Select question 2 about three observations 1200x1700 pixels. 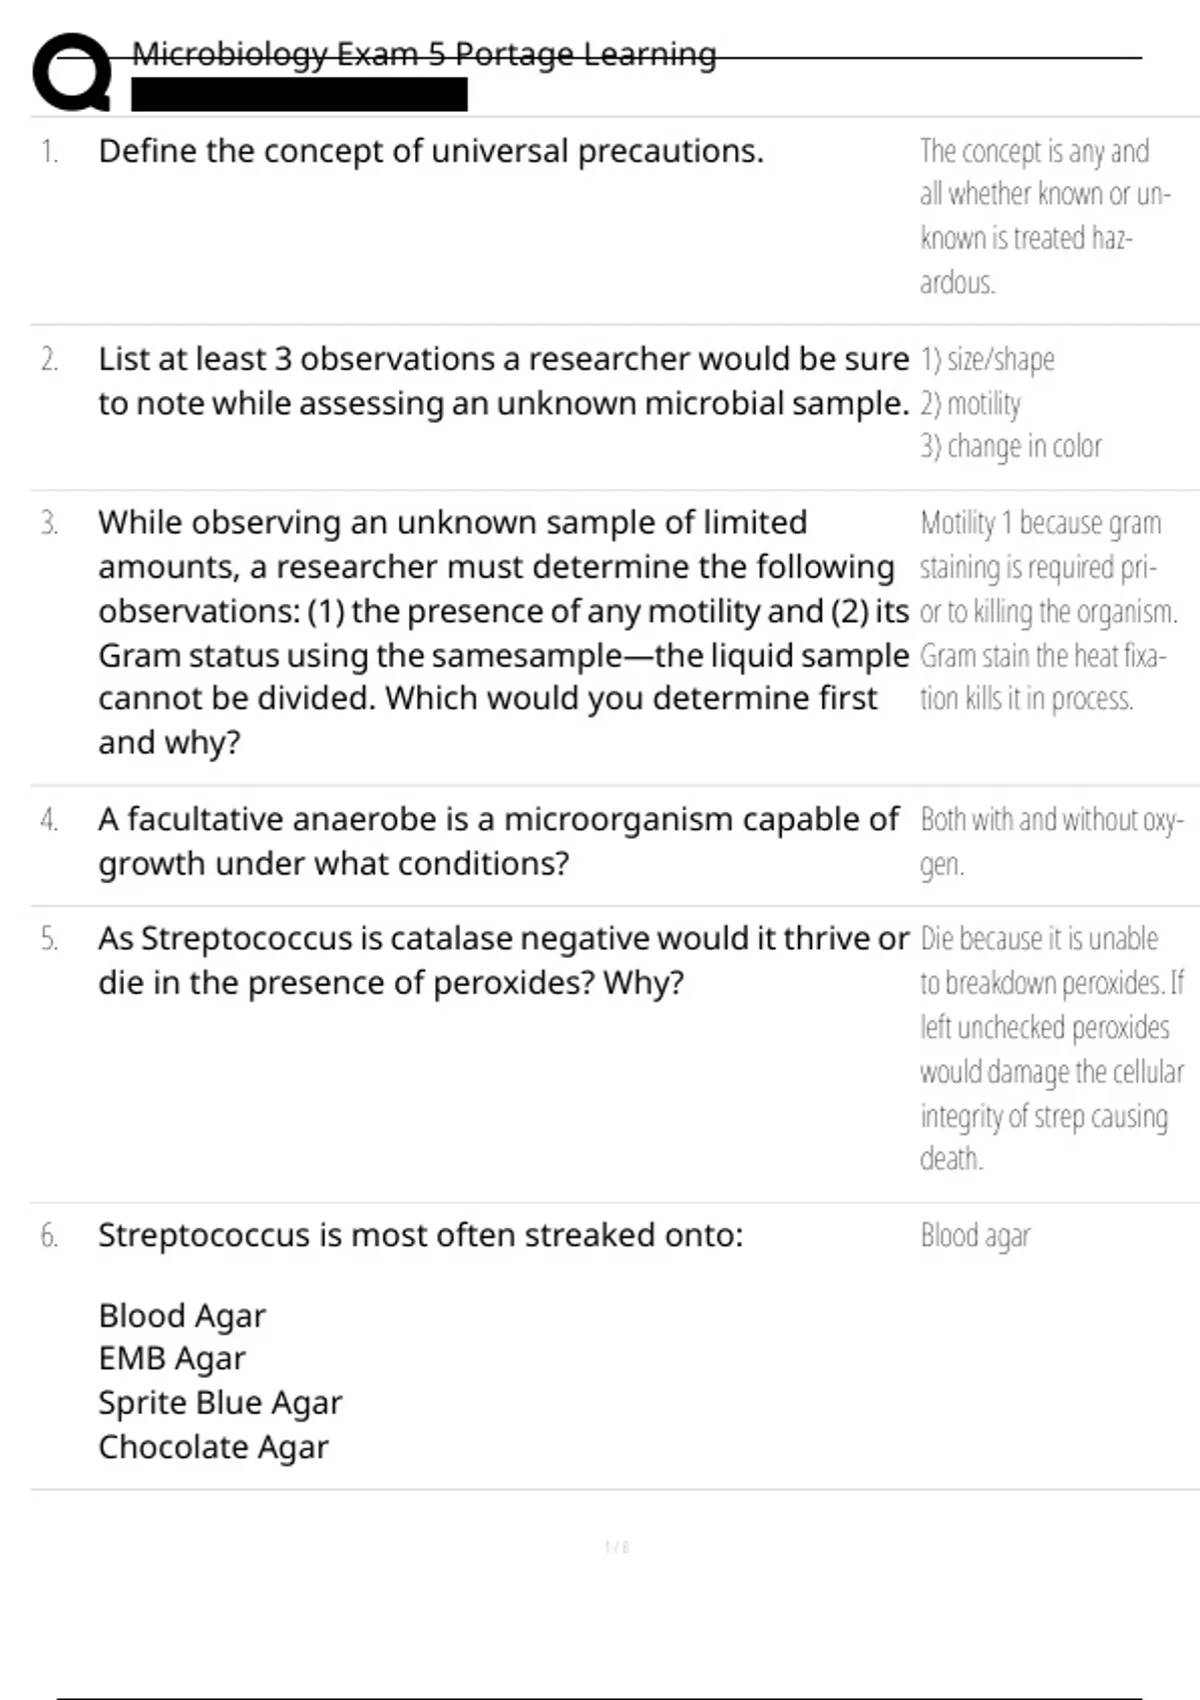pyautogui.click(x=503, y=381)
